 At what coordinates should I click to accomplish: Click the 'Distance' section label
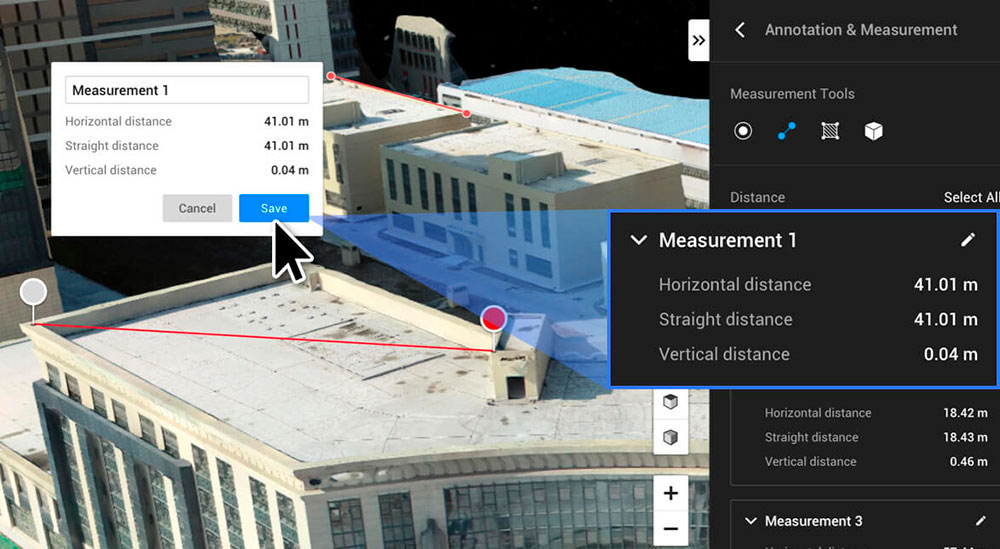coord(757,198)
